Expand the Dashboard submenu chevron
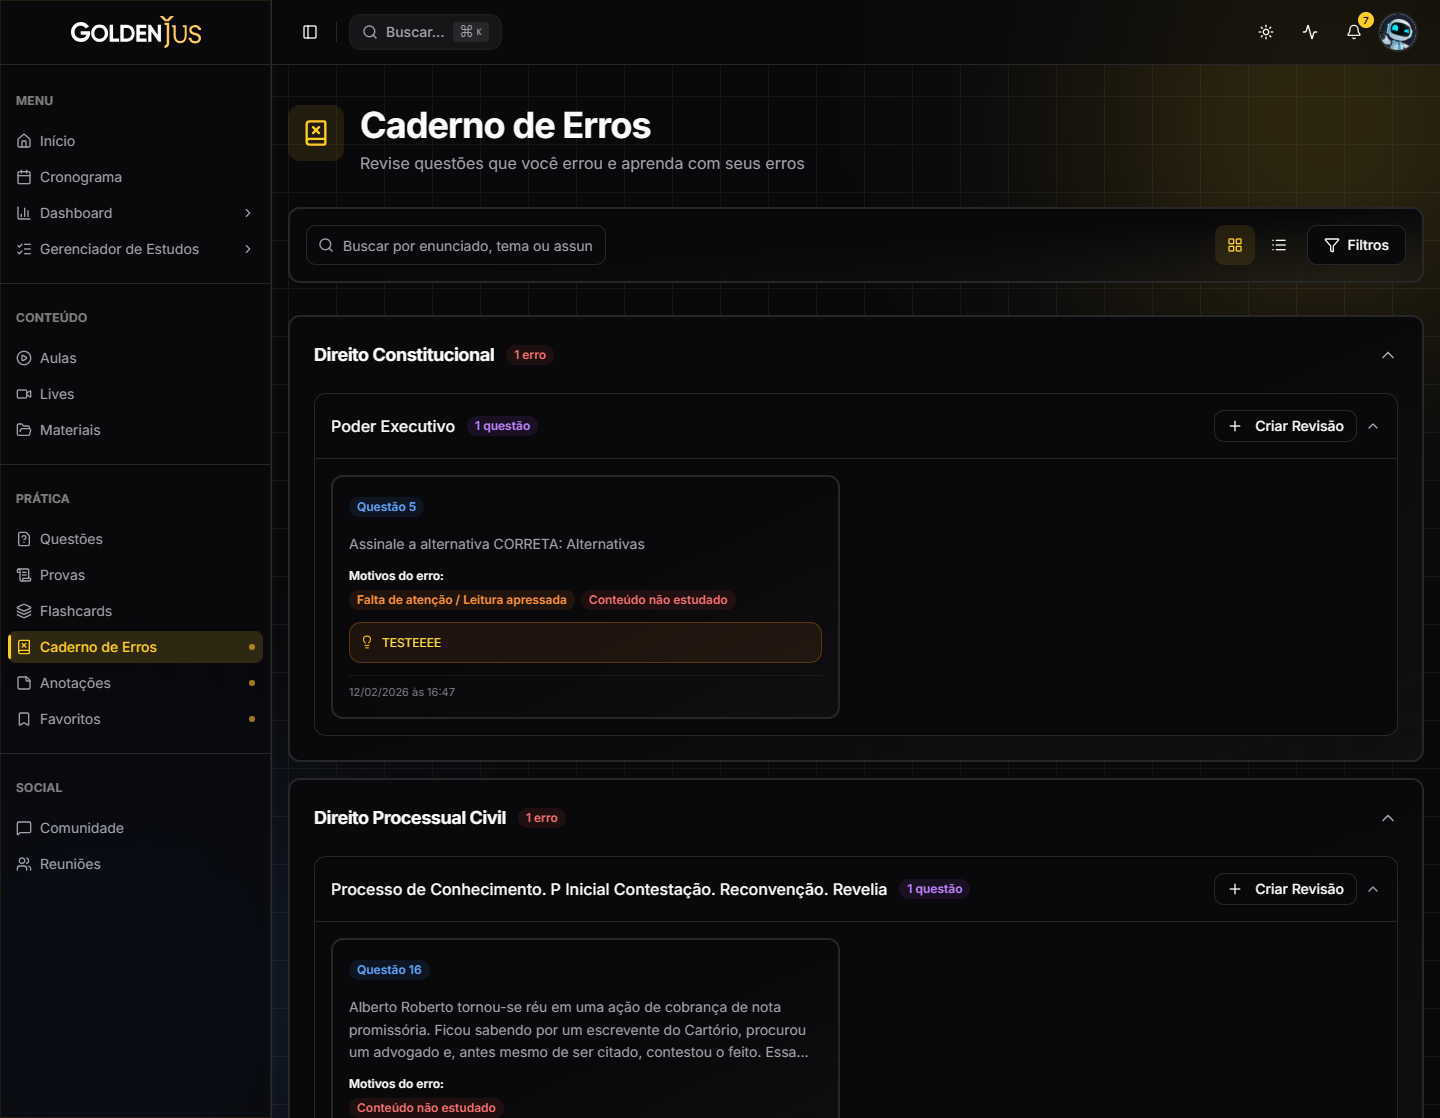Viewport: 1440px width, 1118px height. coord(248,213)
